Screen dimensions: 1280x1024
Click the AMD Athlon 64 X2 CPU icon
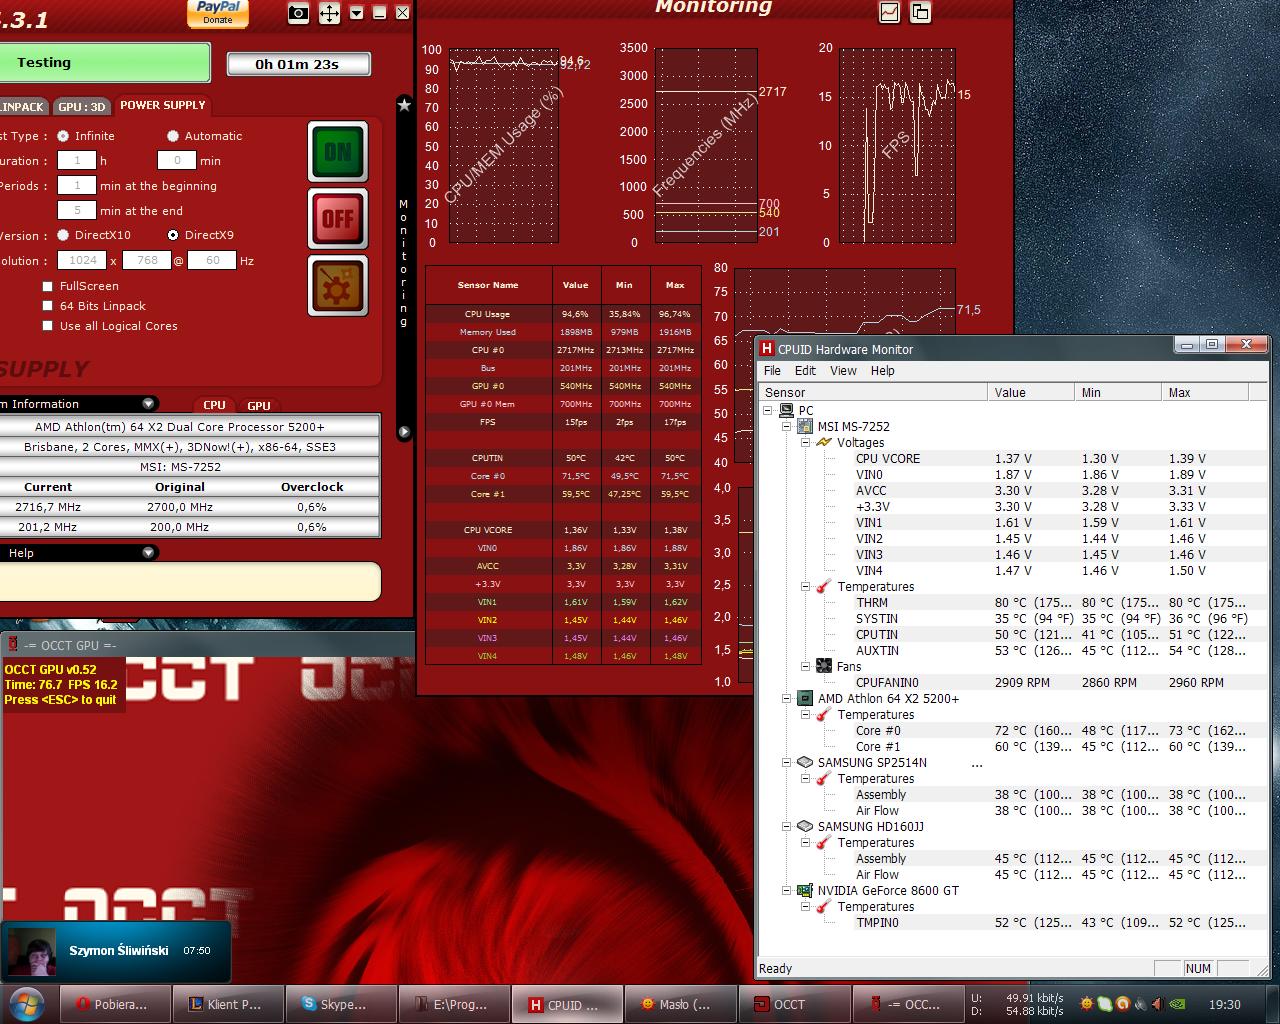coord(805,698)
